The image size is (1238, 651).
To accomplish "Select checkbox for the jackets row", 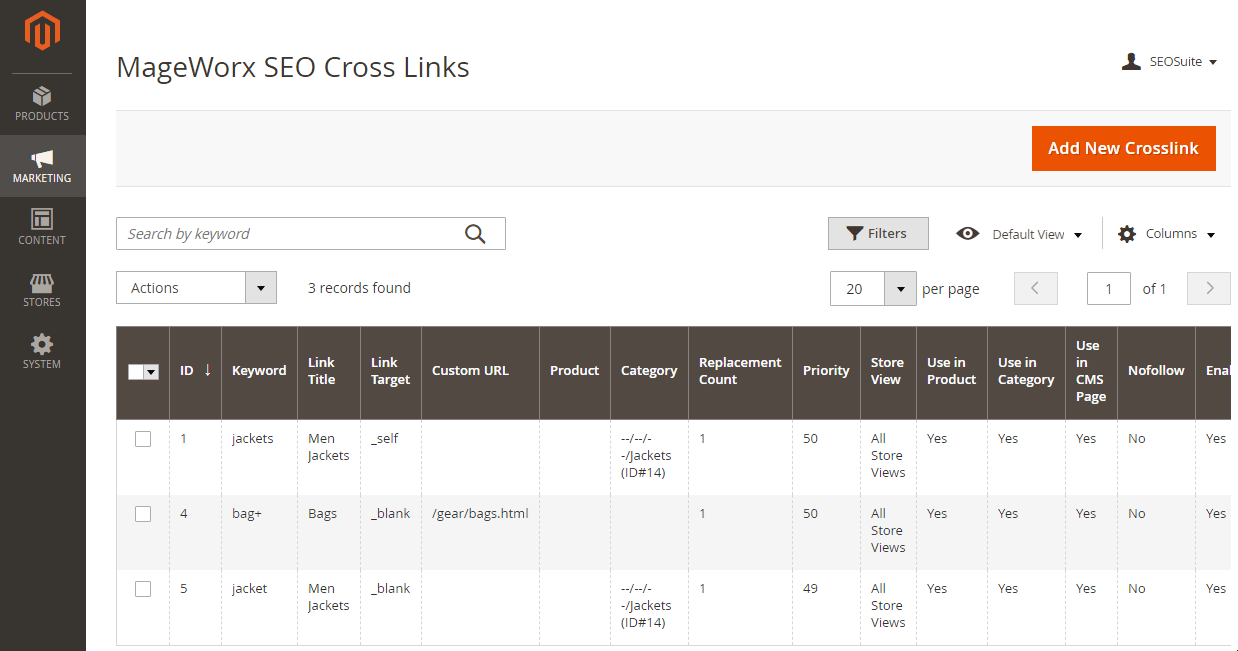I will [143, 439].
